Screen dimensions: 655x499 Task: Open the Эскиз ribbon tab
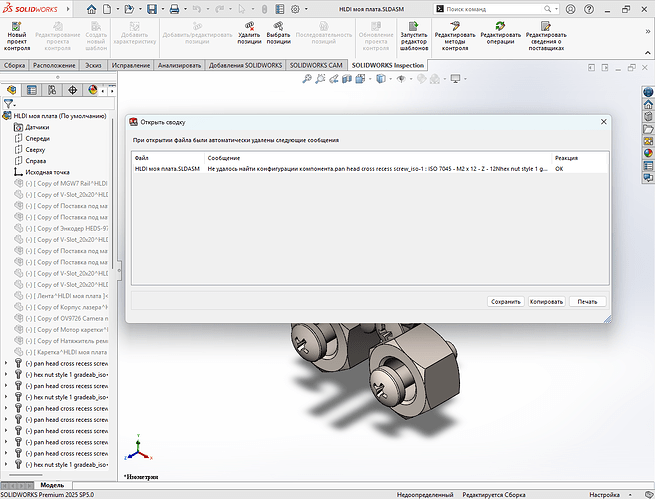coord(93,65)
